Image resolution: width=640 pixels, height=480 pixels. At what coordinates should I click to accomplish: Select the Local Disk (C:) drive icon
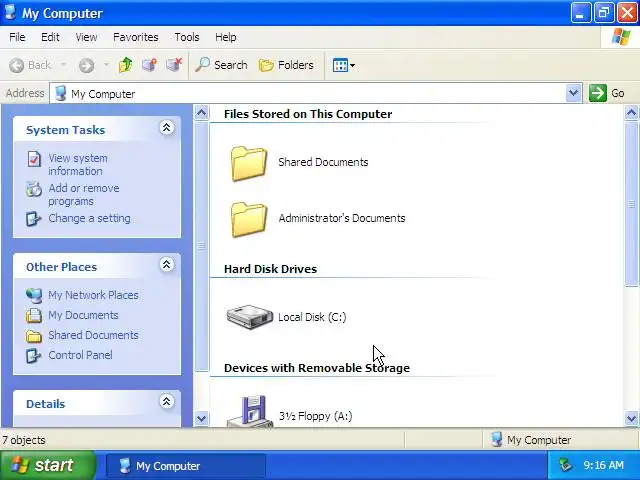pyautogui.click(x=250, y=317)
